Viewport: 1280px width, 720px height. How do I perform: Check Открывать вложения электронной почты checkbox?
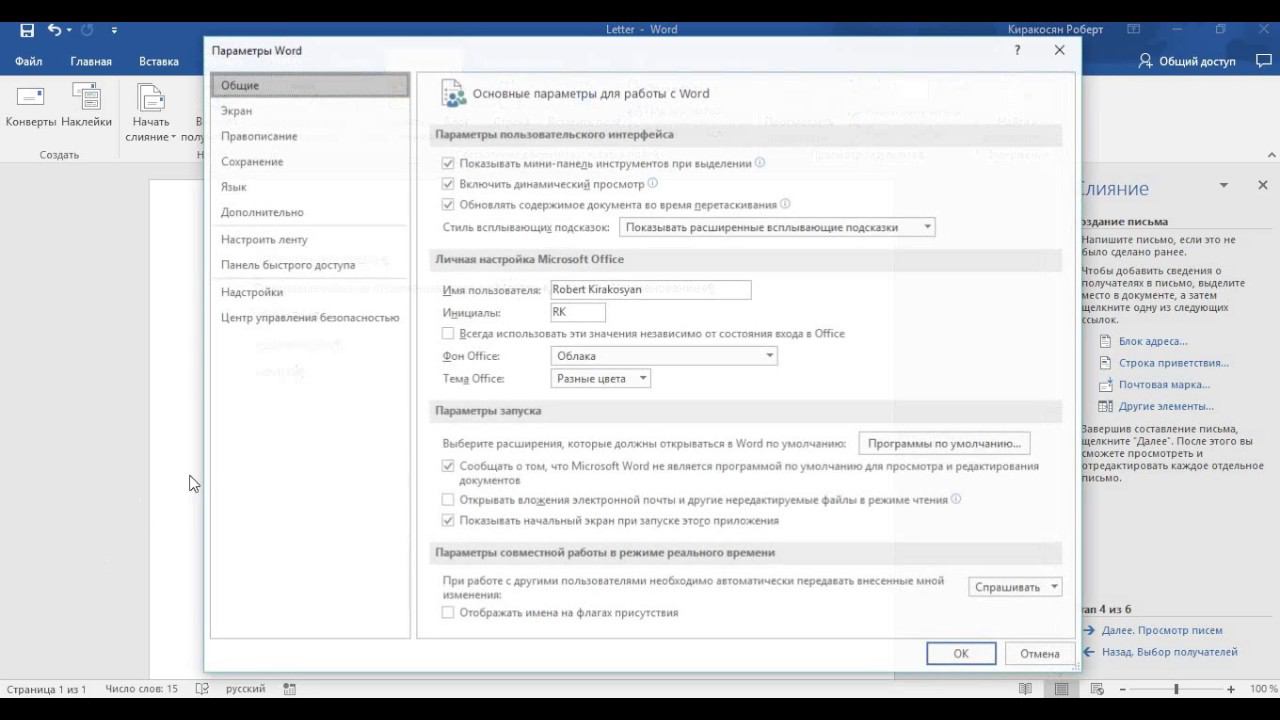tap(448, 500)
